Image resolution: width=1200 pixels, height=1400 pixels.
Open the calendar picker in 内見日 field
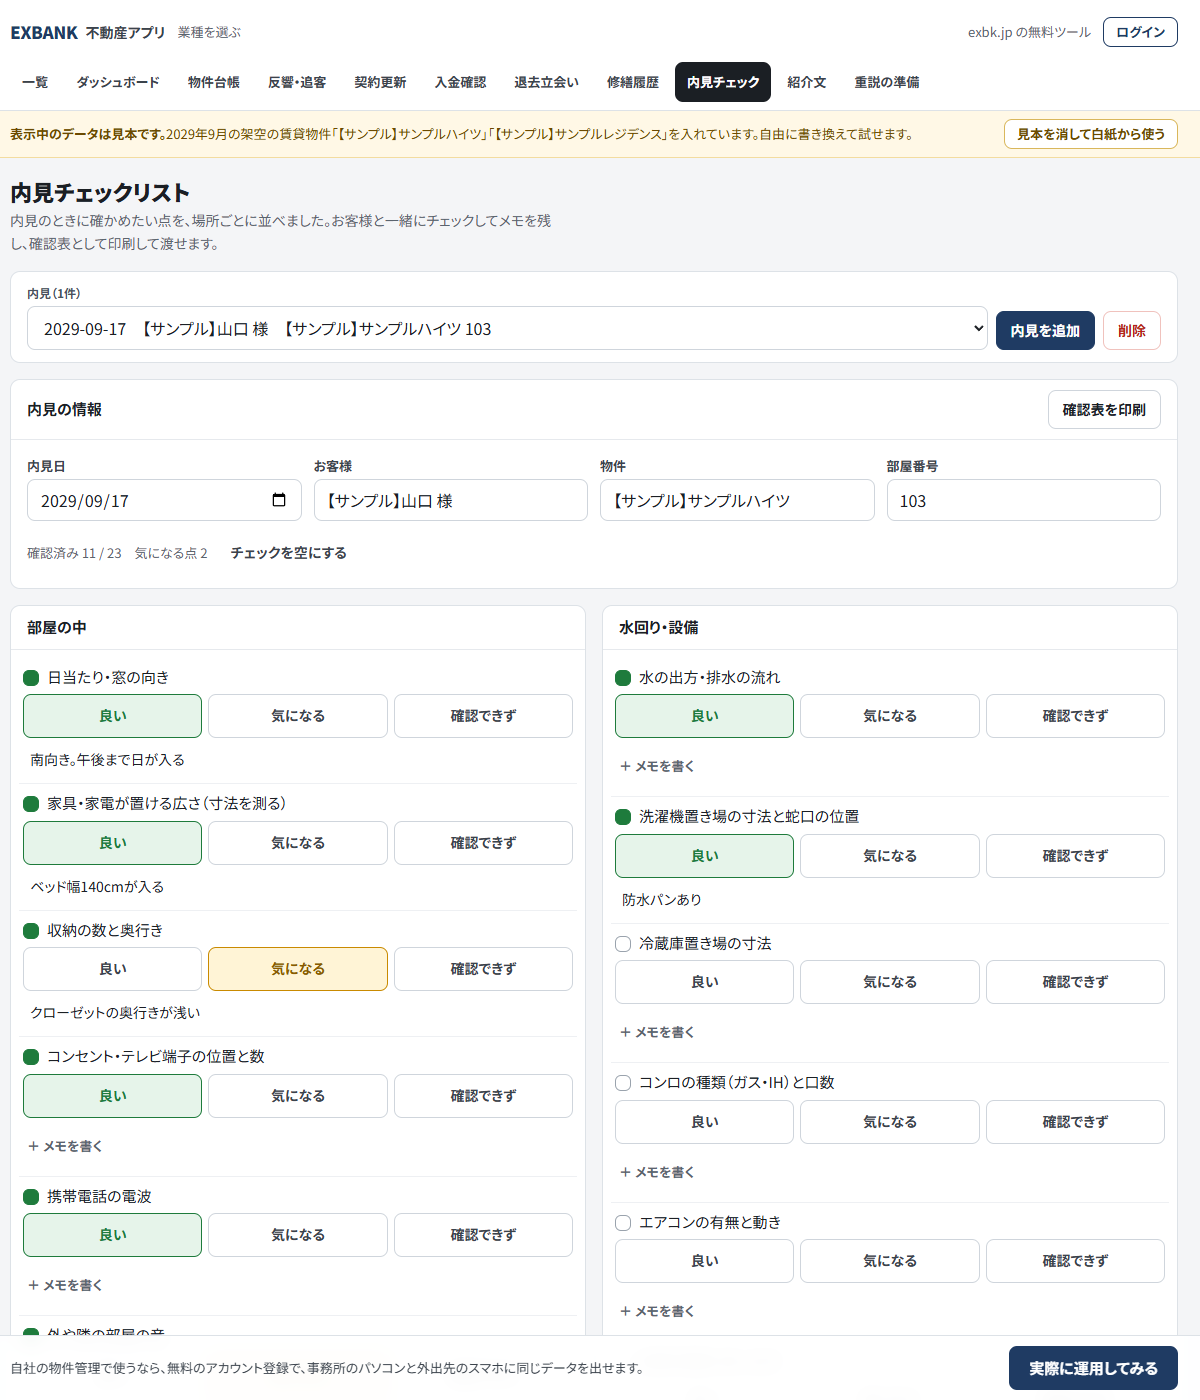tap(279, 500)
